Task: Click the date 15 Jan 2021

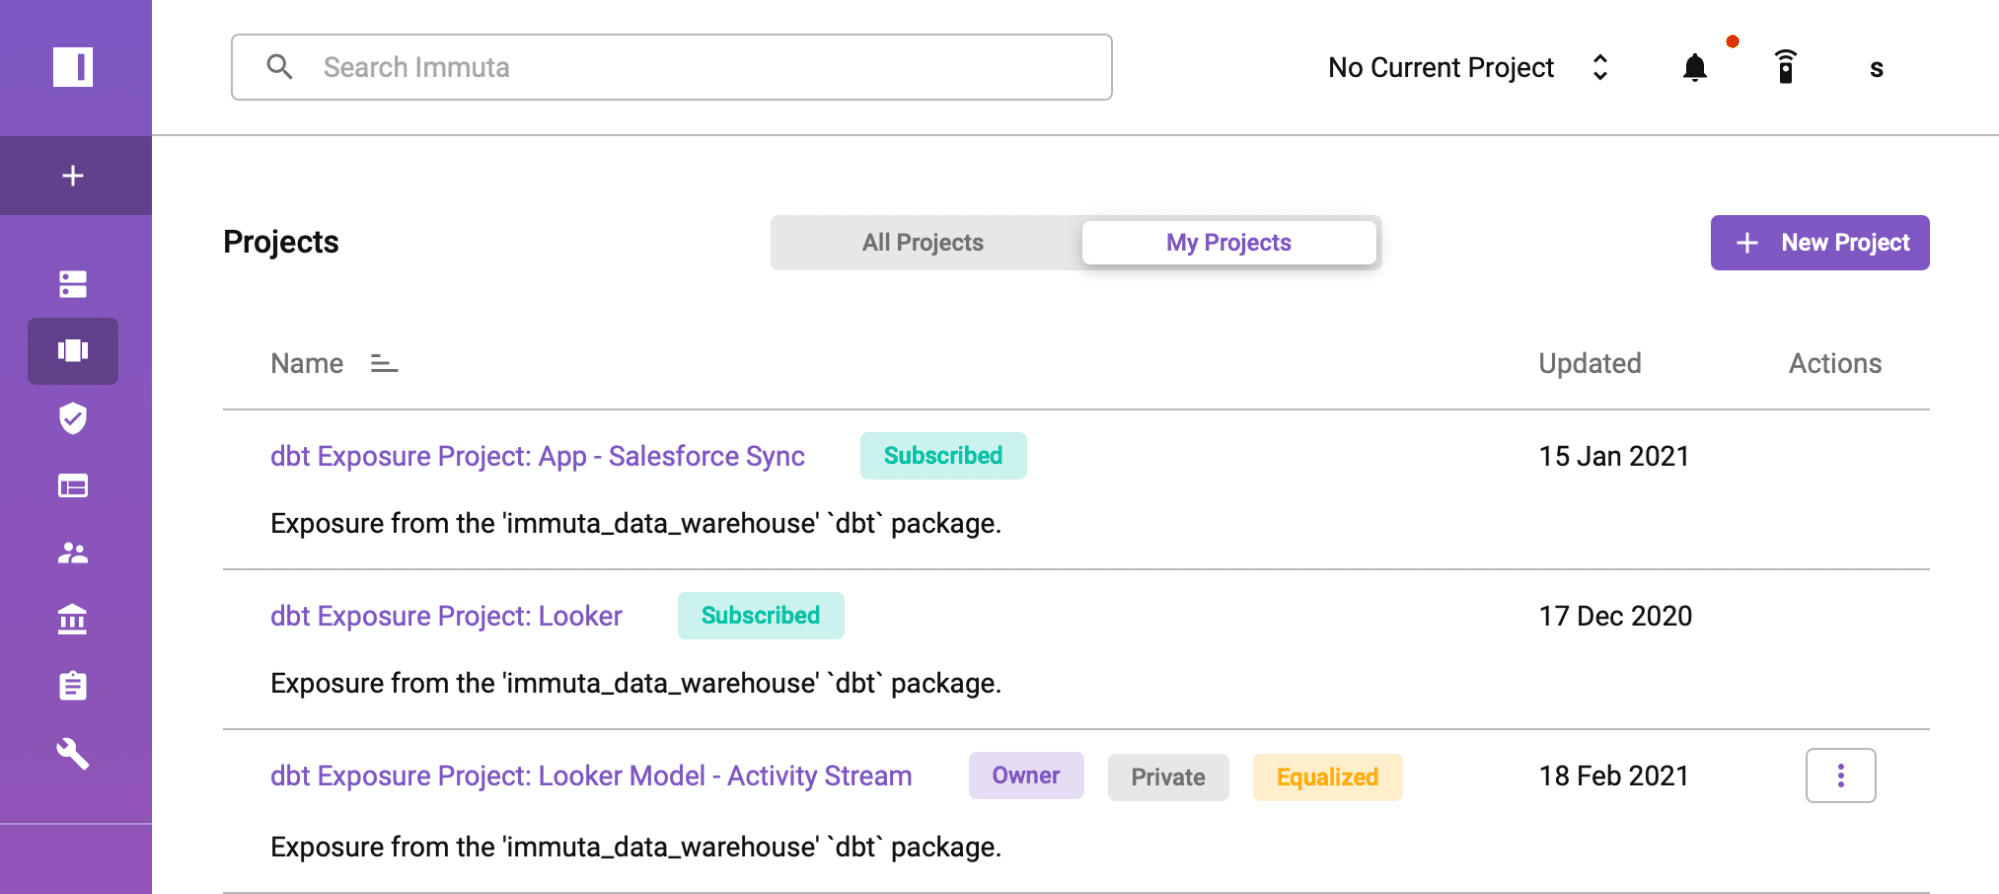Action: [x=1614, y=456]
